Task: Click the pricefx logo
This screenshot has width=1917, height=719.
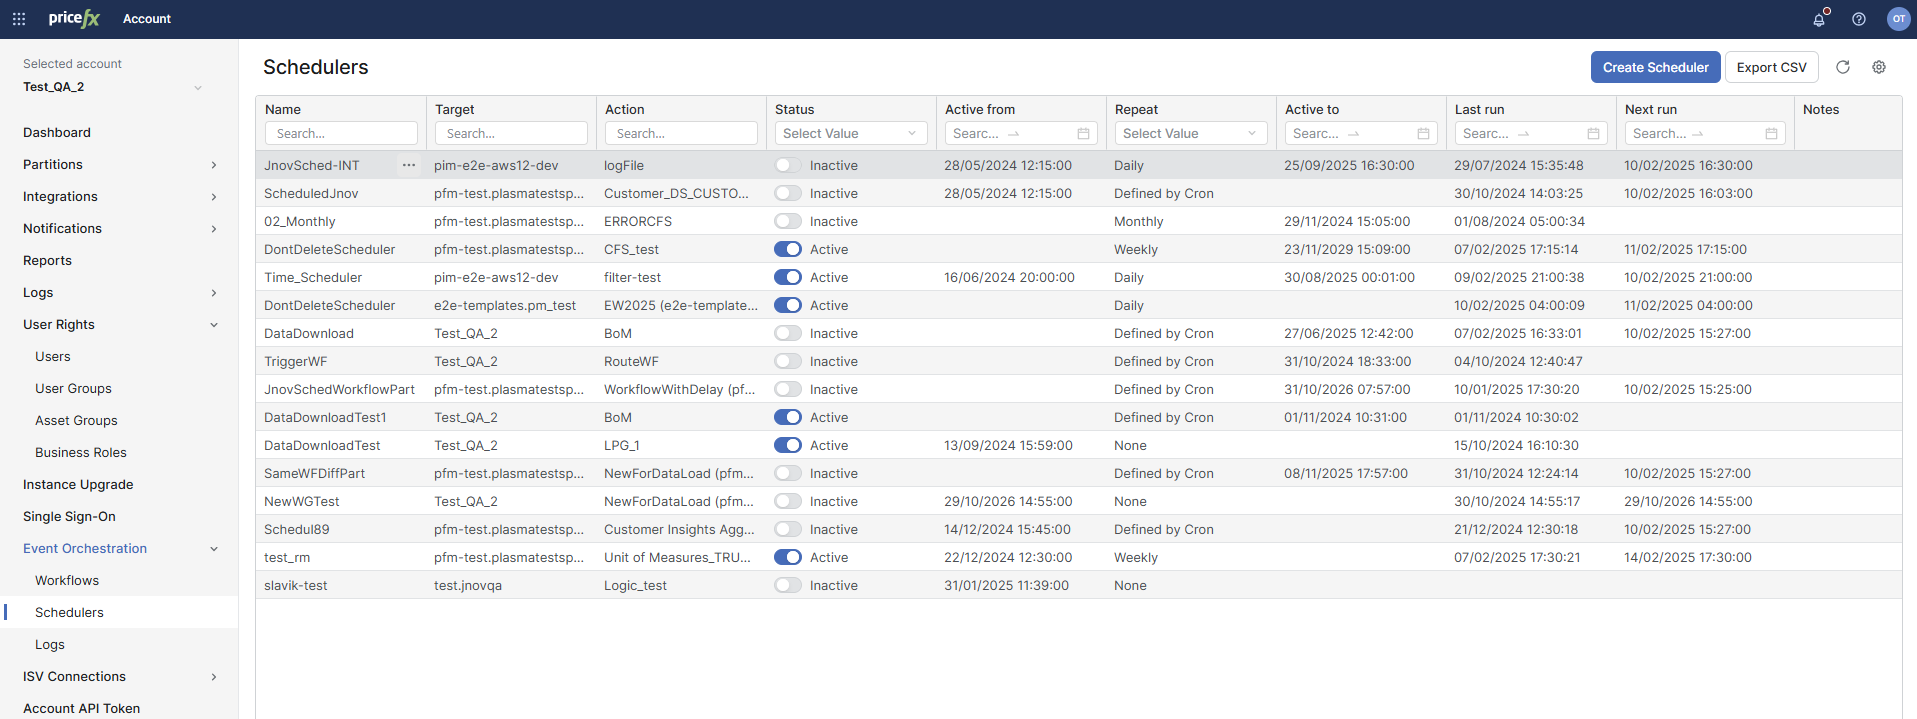Action: point(74,18)
